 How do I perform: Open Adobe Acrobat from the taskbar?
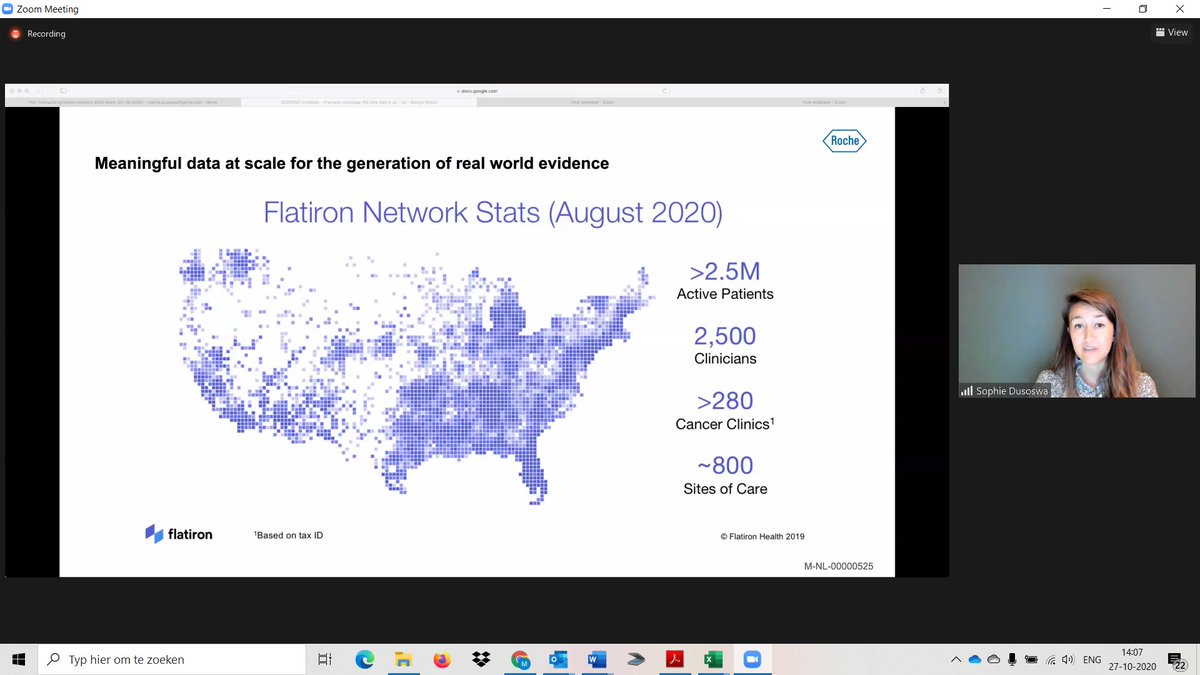(x=675, y=660)
